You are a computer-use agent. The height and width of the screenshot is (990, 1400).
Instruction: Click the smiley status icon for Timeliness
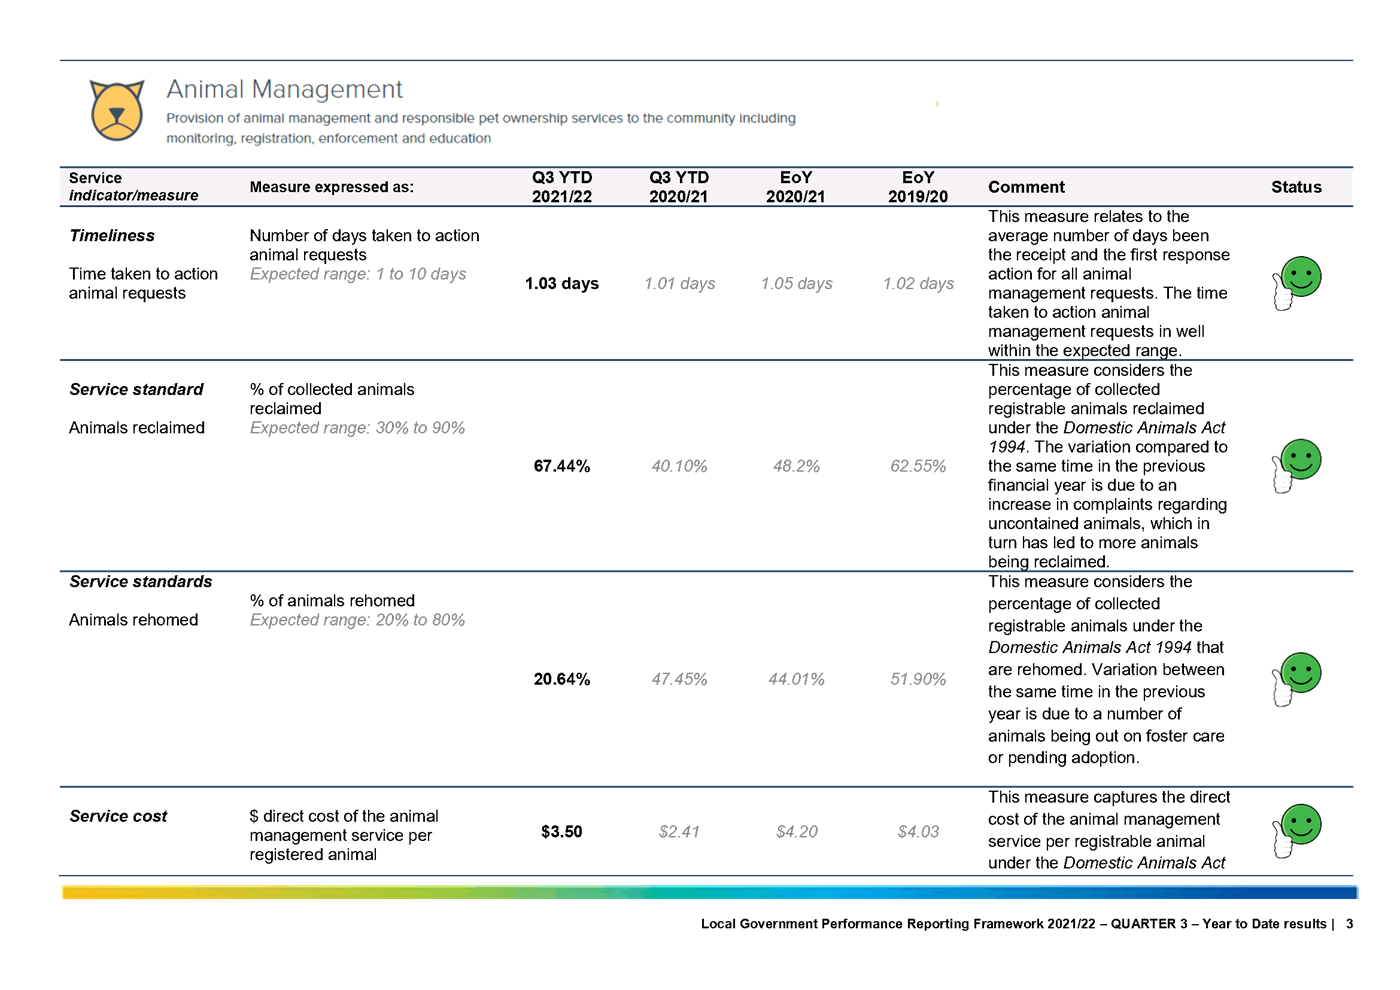pyautogui.click(x=1298, y=281)
